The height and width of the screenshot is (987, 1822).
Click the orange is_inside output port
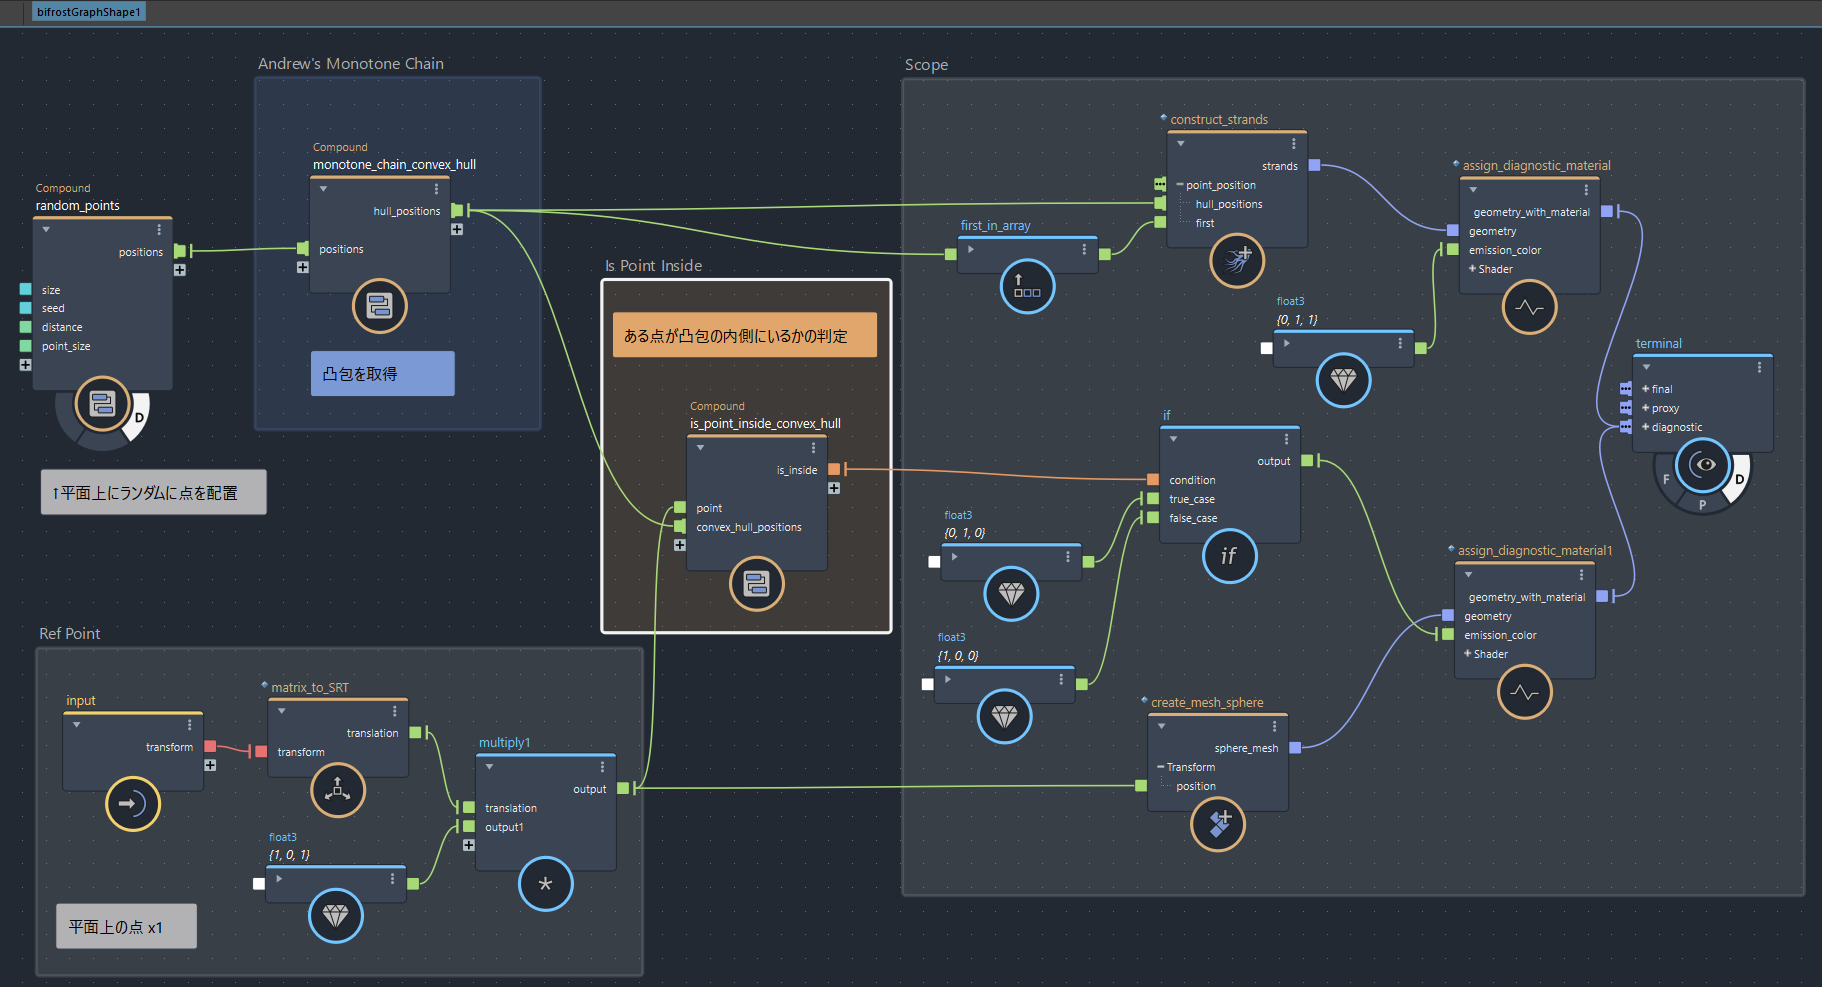point(834,469)
